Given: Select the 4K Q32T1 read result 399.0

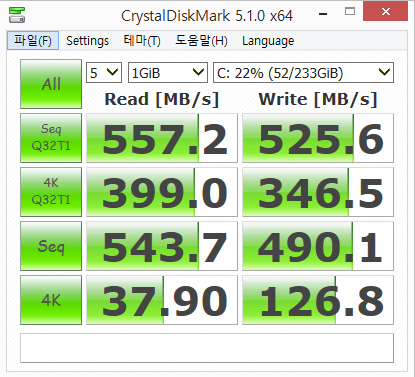Looking at the screenshot, I should (x=162, y=192).
